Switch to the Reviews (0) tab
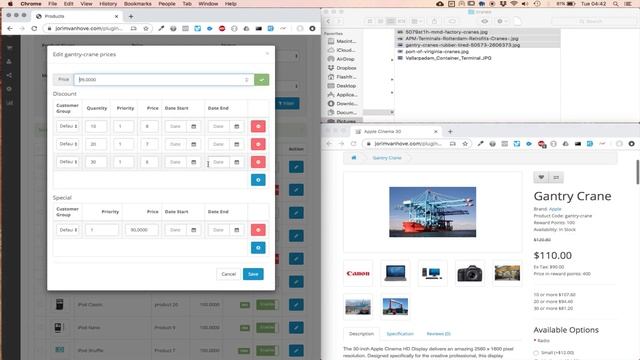 coord(438,334)
